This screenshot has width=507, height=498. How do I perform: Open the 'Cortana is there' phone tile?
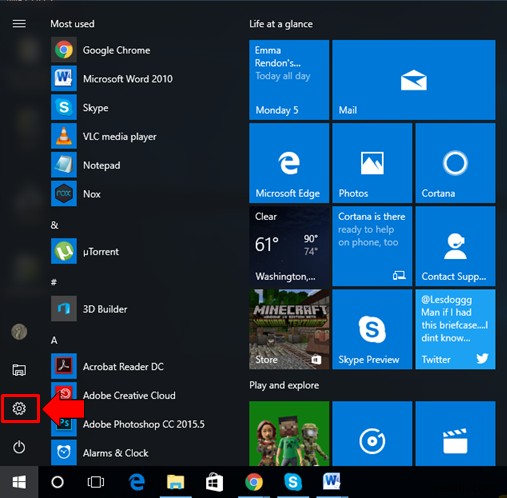tap(372, 246)
